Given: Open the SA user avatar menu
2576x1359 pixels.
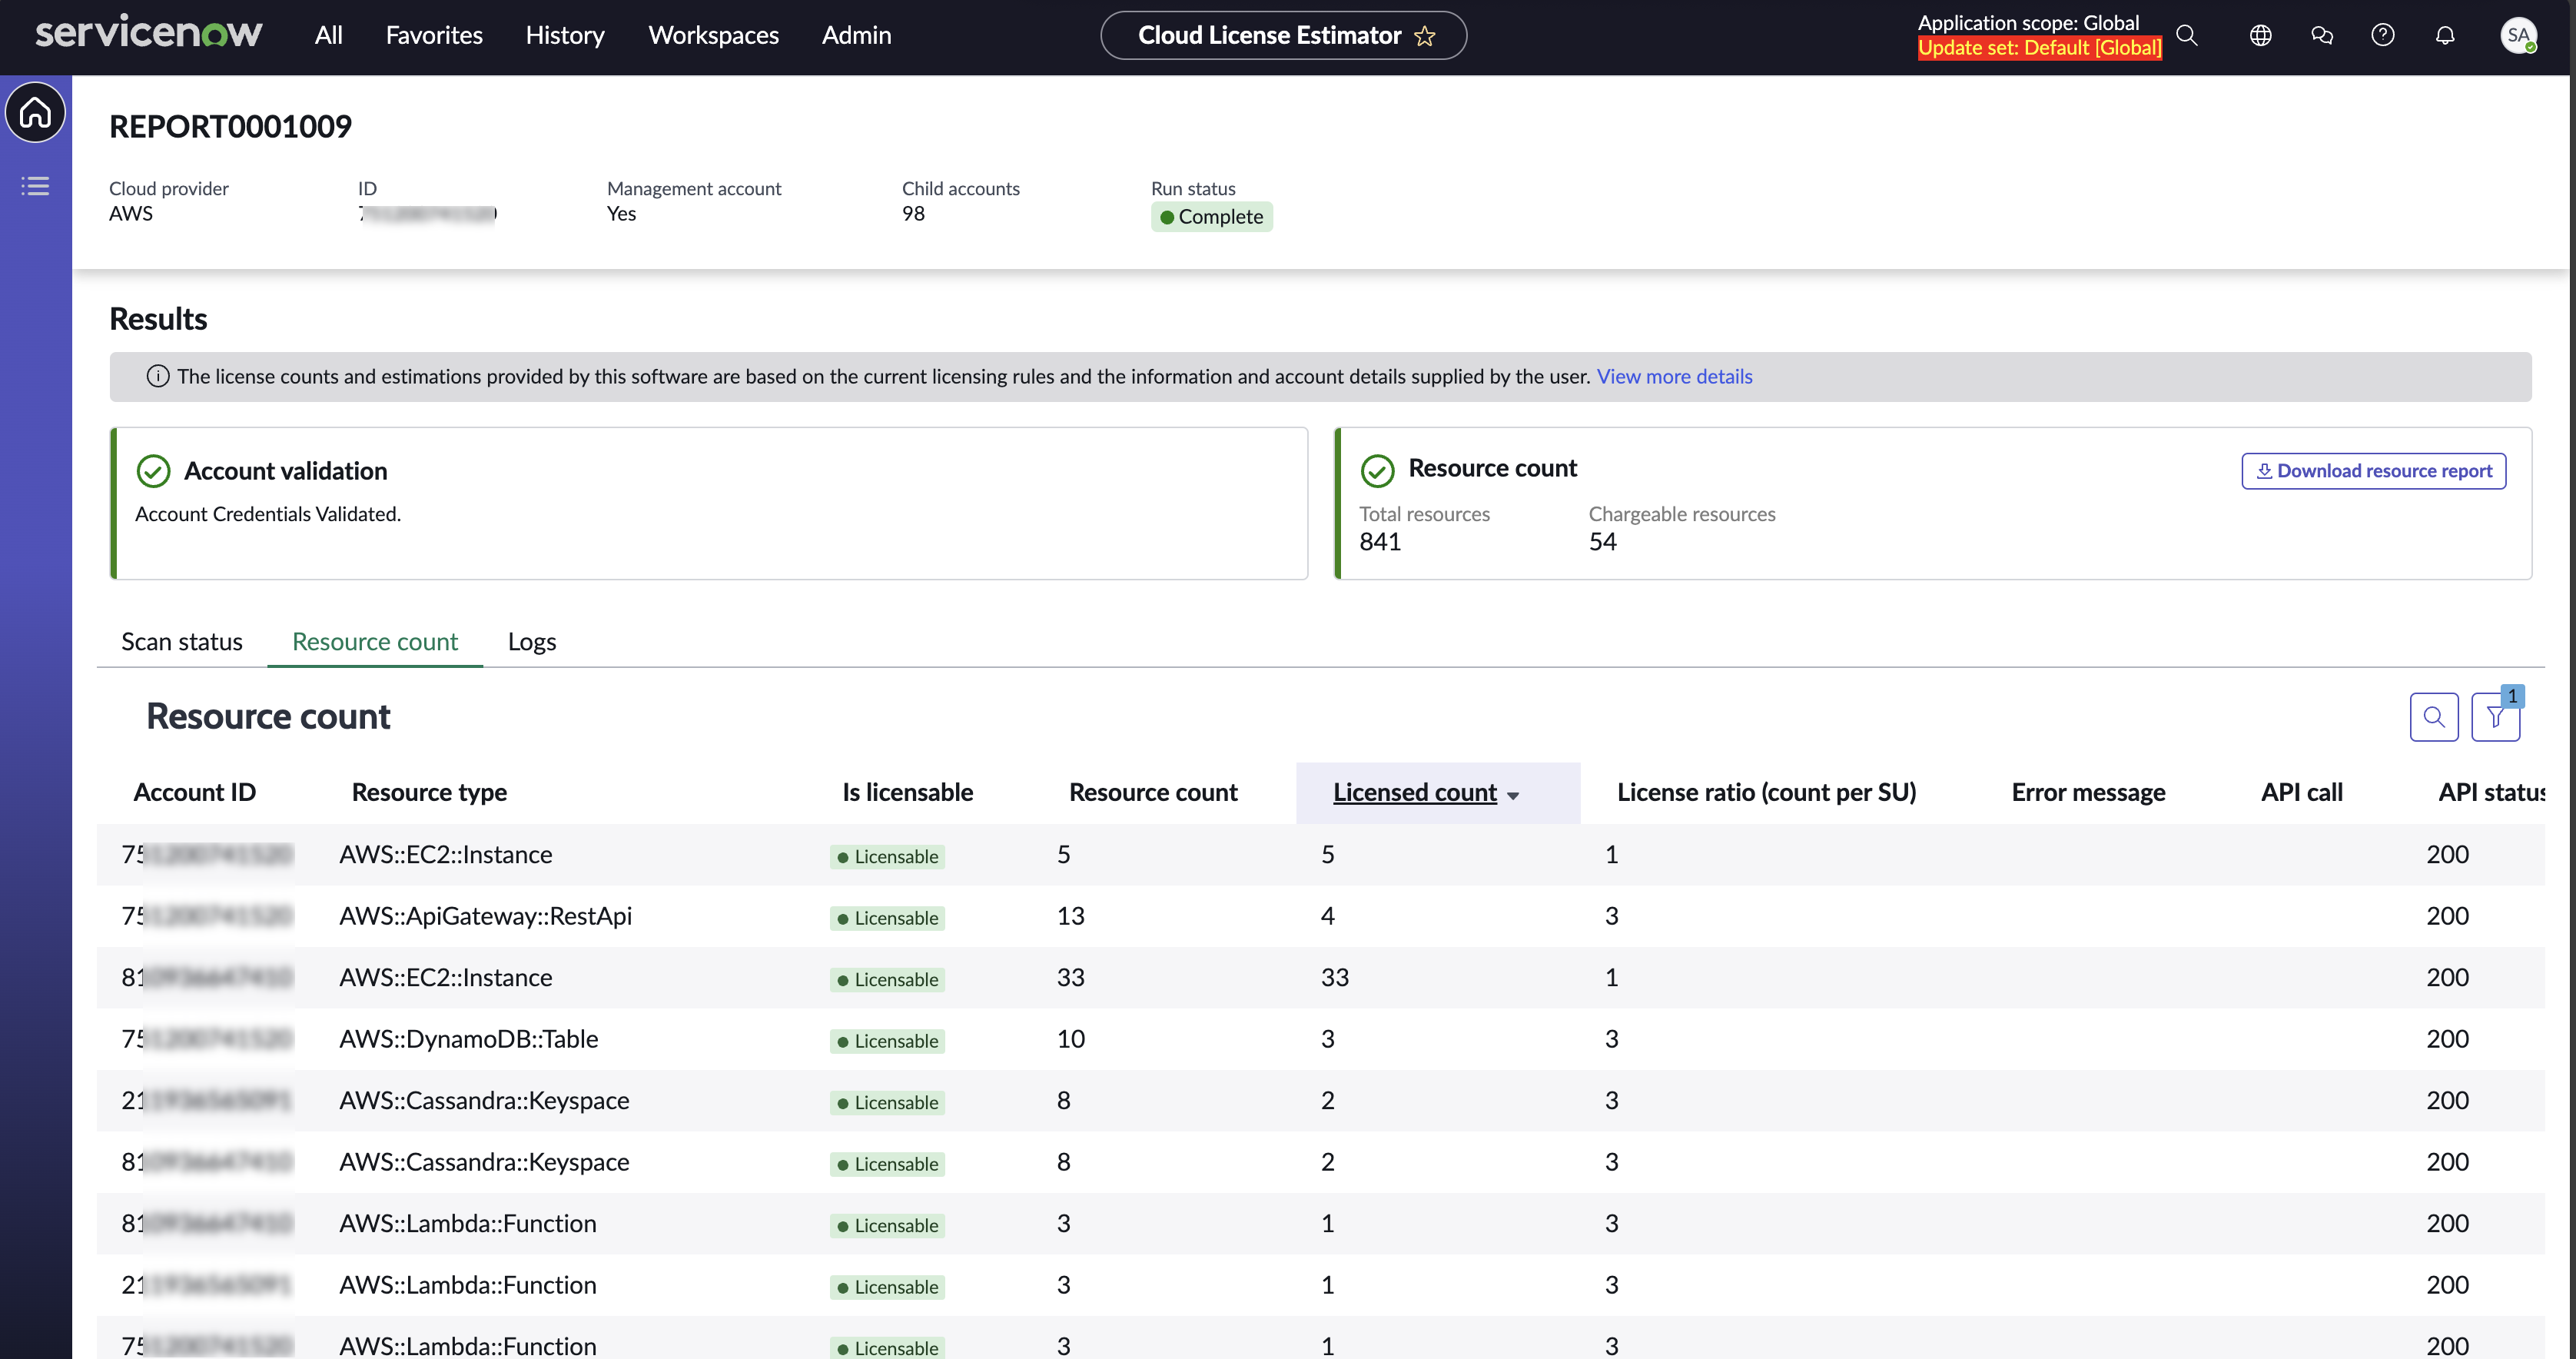Looking at the screenshot, I should (2518, 35).
